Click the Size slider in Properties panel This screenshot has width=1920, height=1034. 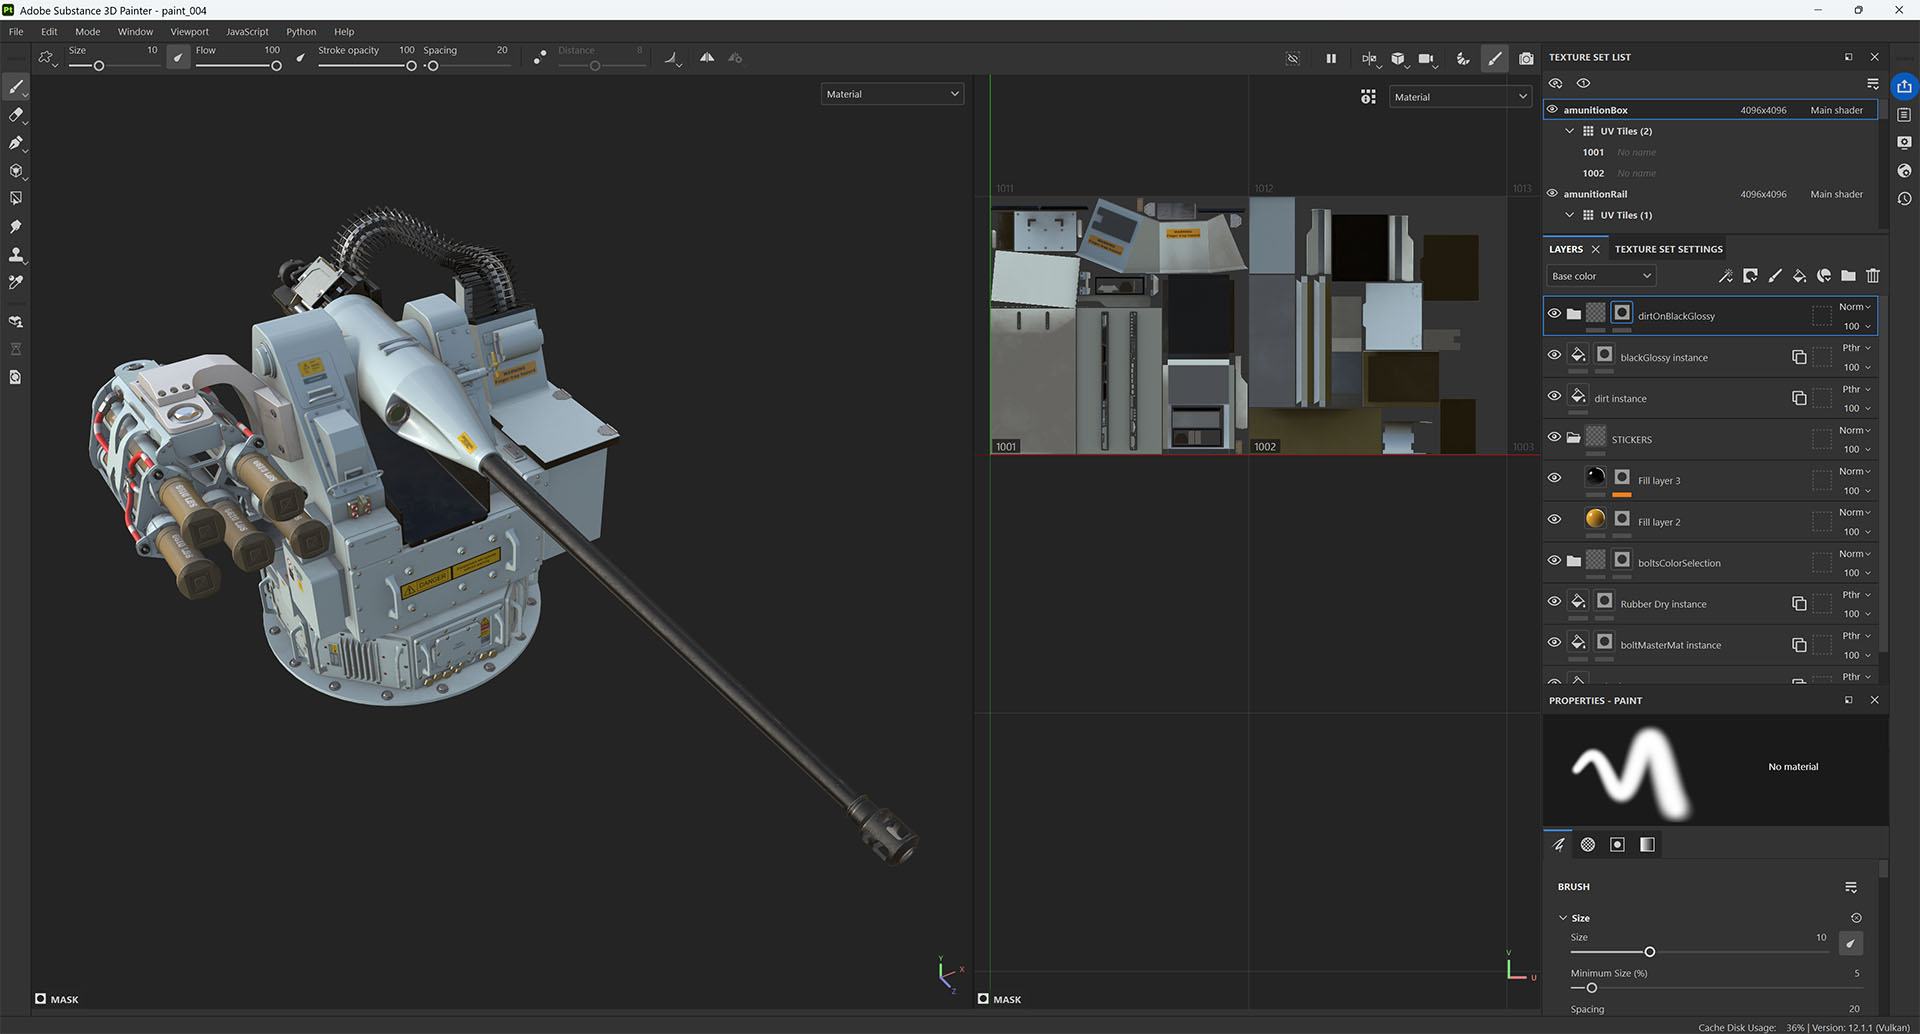[x=1700, y=952]
